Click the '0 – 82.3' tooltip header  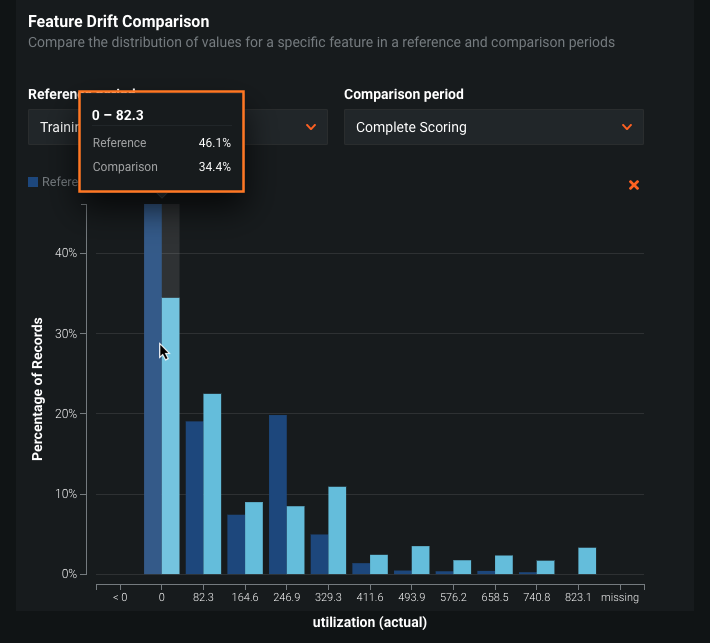tap(118, 115)
